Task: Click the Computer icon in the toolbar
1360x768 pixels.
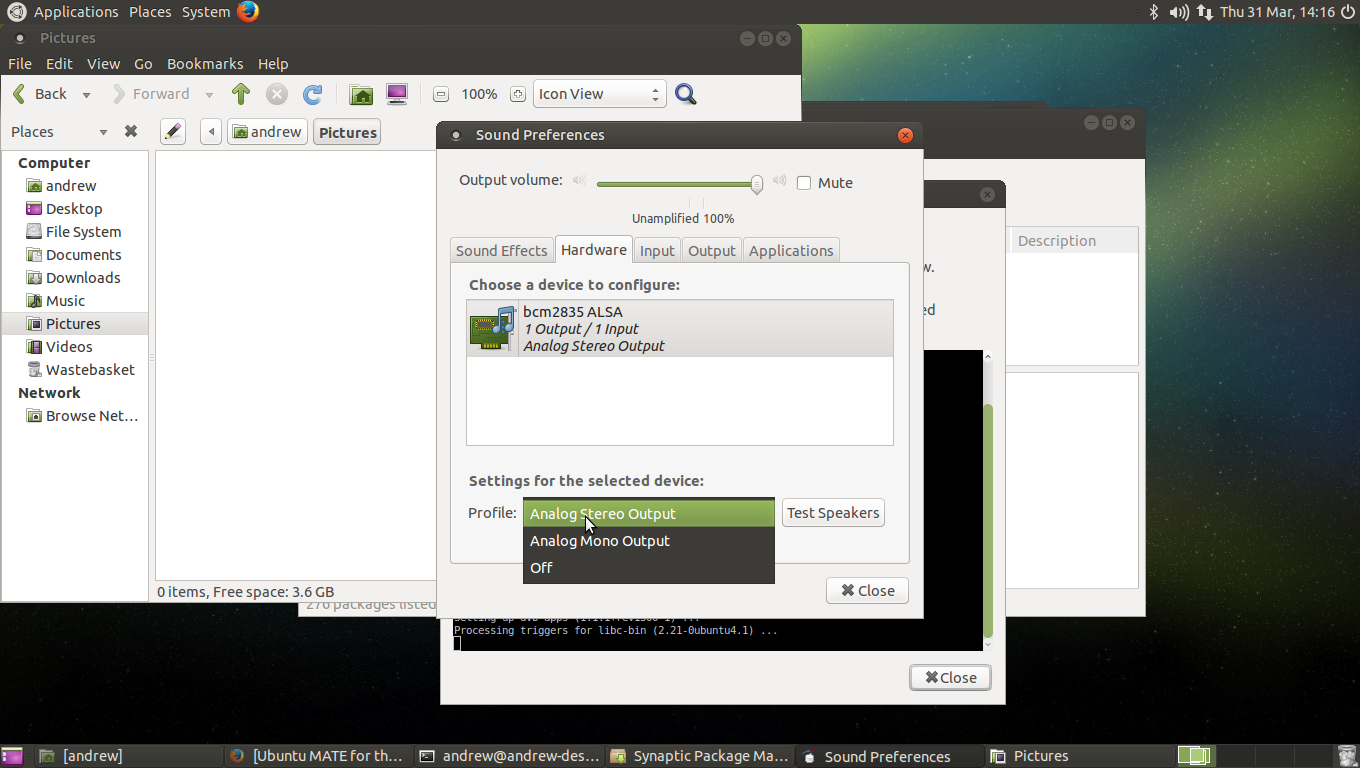Action: click(x=397, y=94)
